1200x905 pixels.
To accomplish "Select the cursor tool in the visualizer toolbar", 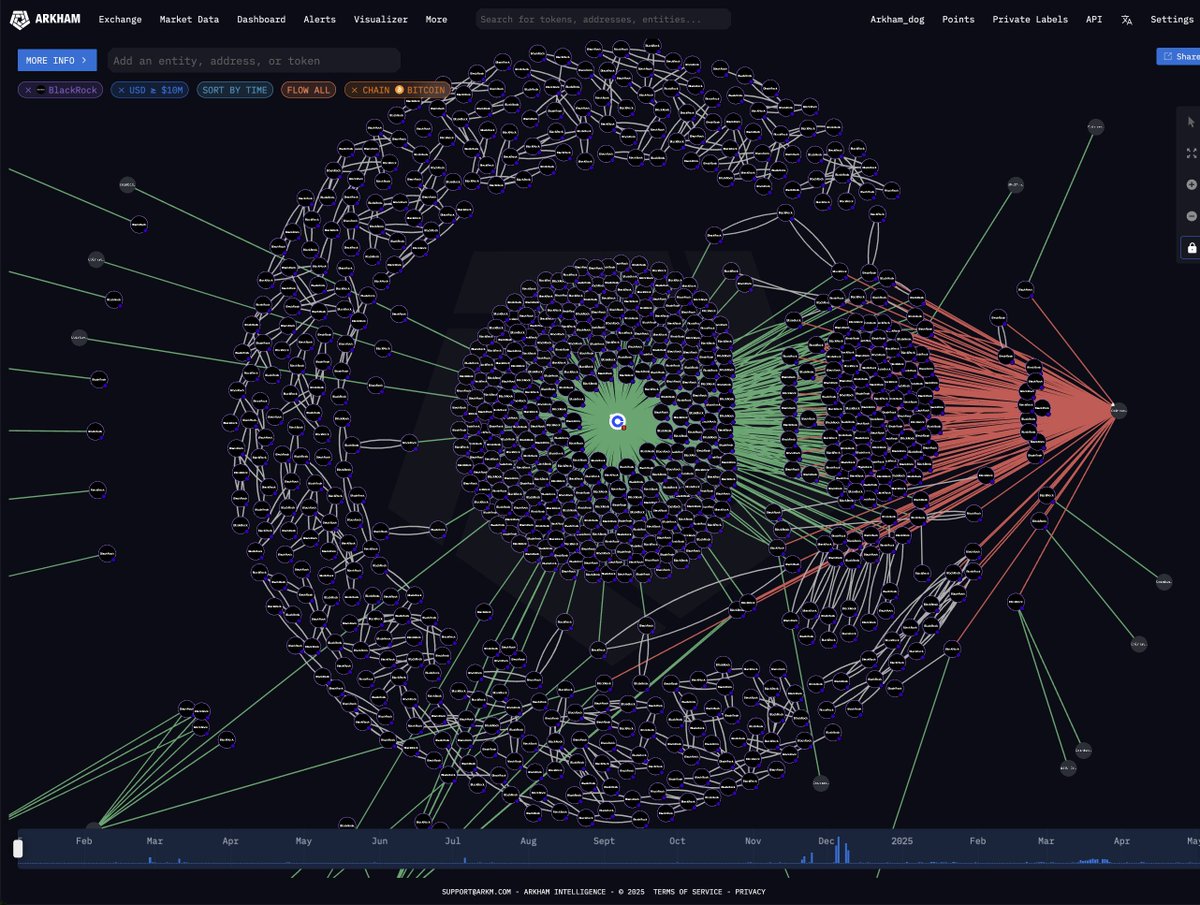I will [1191, 123].
